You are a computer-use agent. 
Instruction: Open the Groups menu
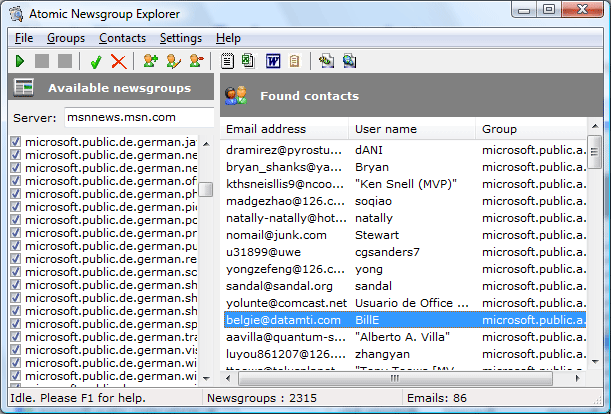[66, 38]
